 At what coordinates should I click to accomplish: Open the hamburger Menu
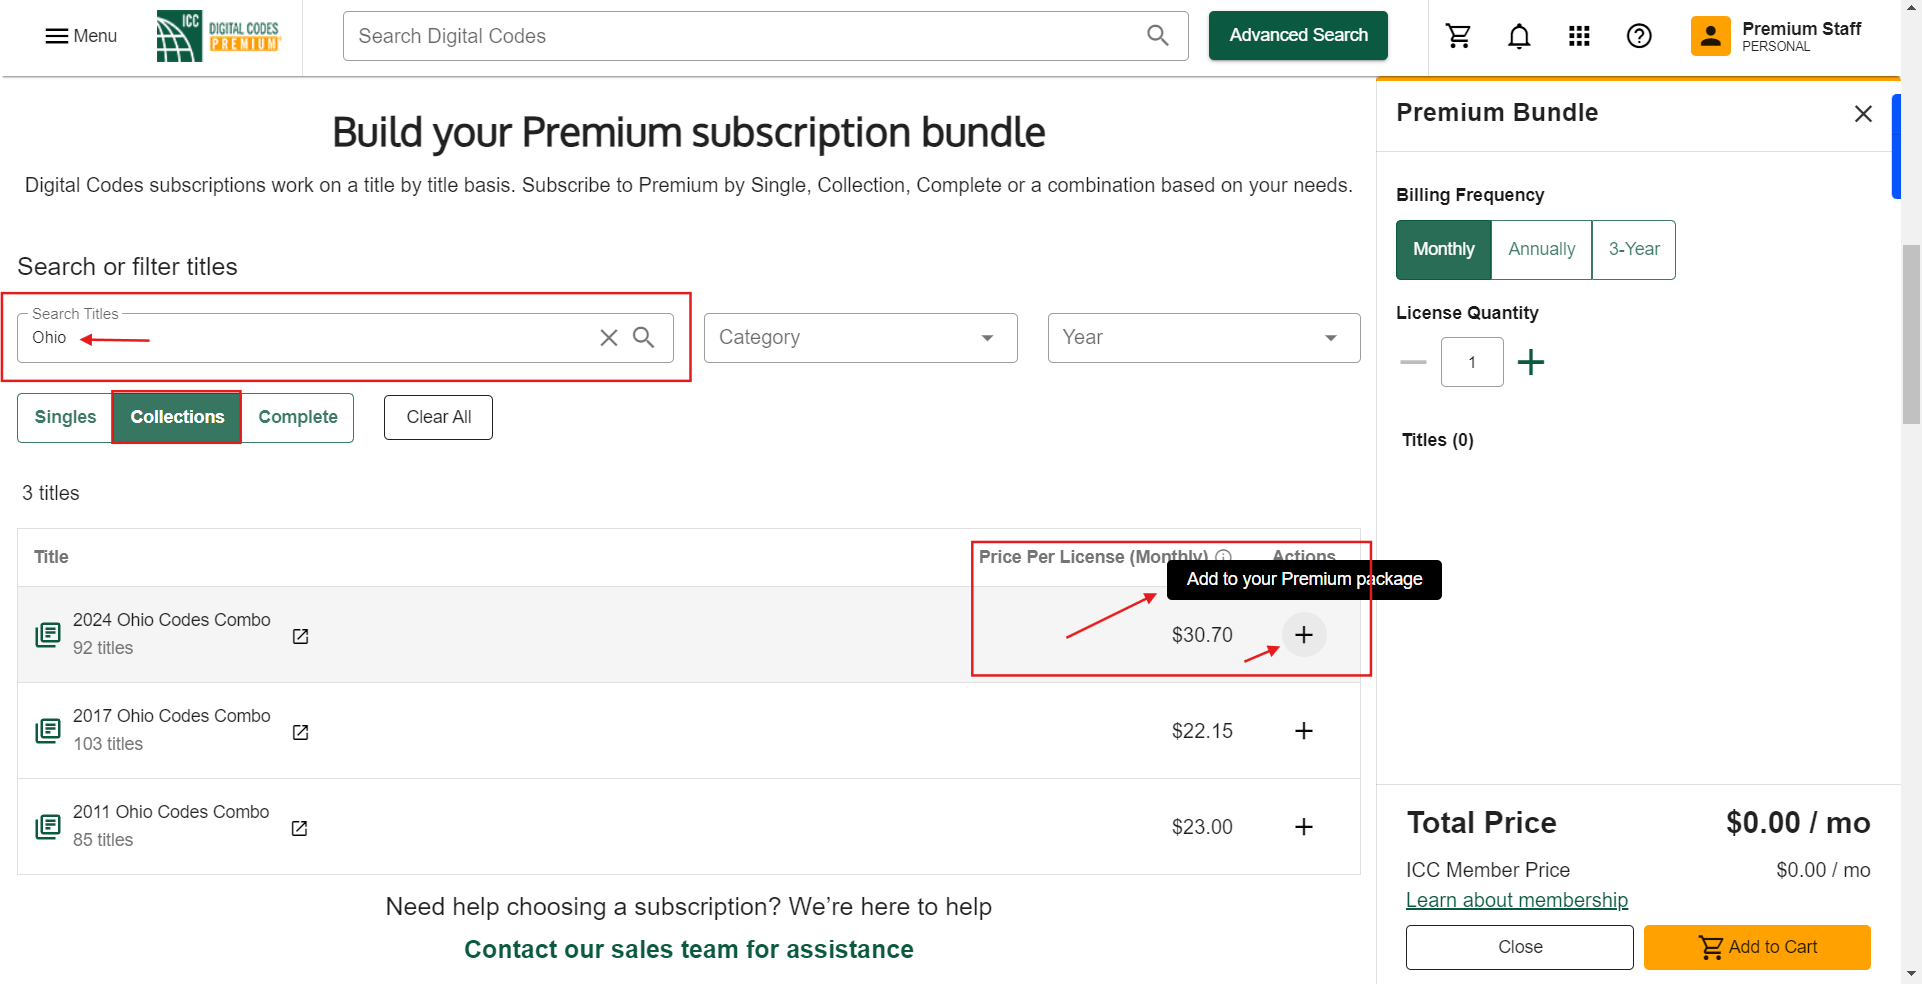pos(80,36)
